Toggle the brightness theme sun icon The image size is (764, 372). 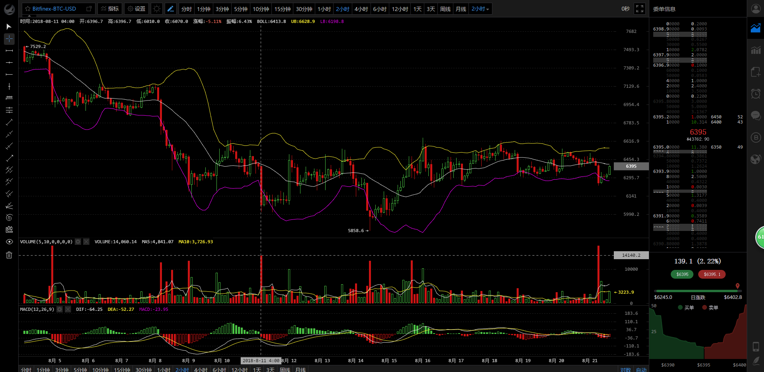(x=156, y=9)
